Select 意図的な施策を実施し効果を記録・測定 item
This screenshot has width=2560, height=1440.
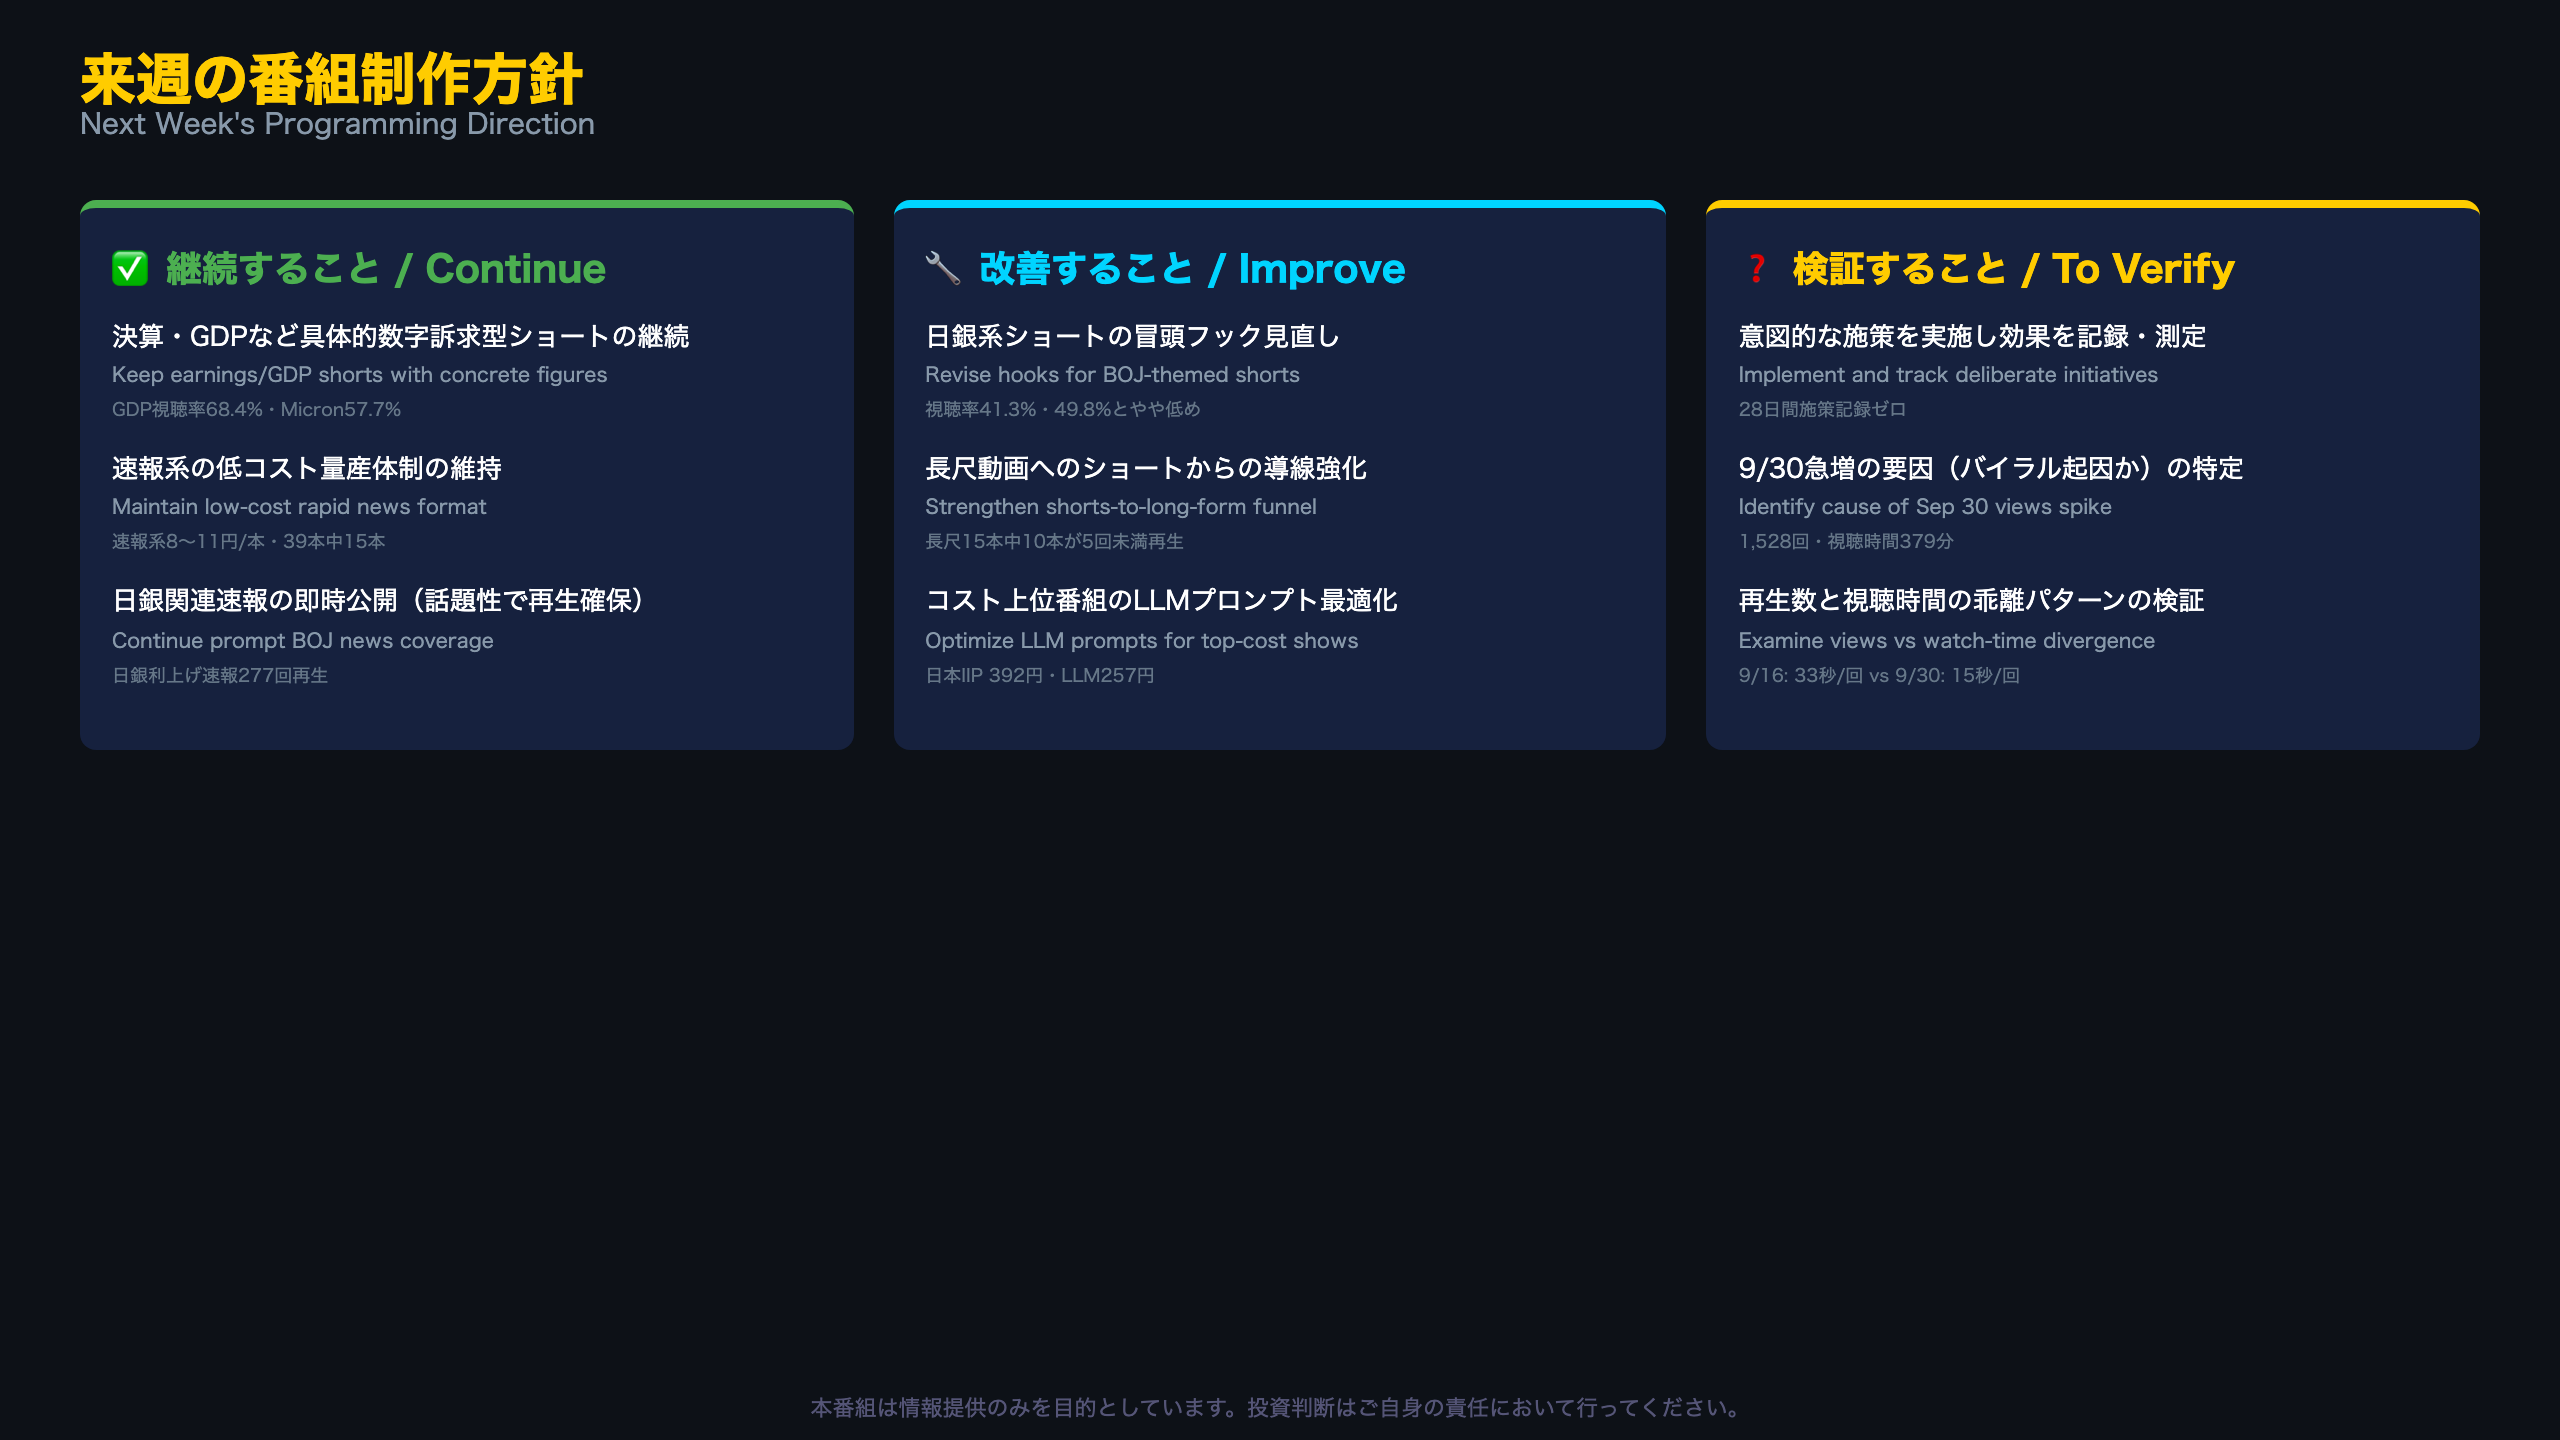pyautogui.click(x=1972, y=336)
